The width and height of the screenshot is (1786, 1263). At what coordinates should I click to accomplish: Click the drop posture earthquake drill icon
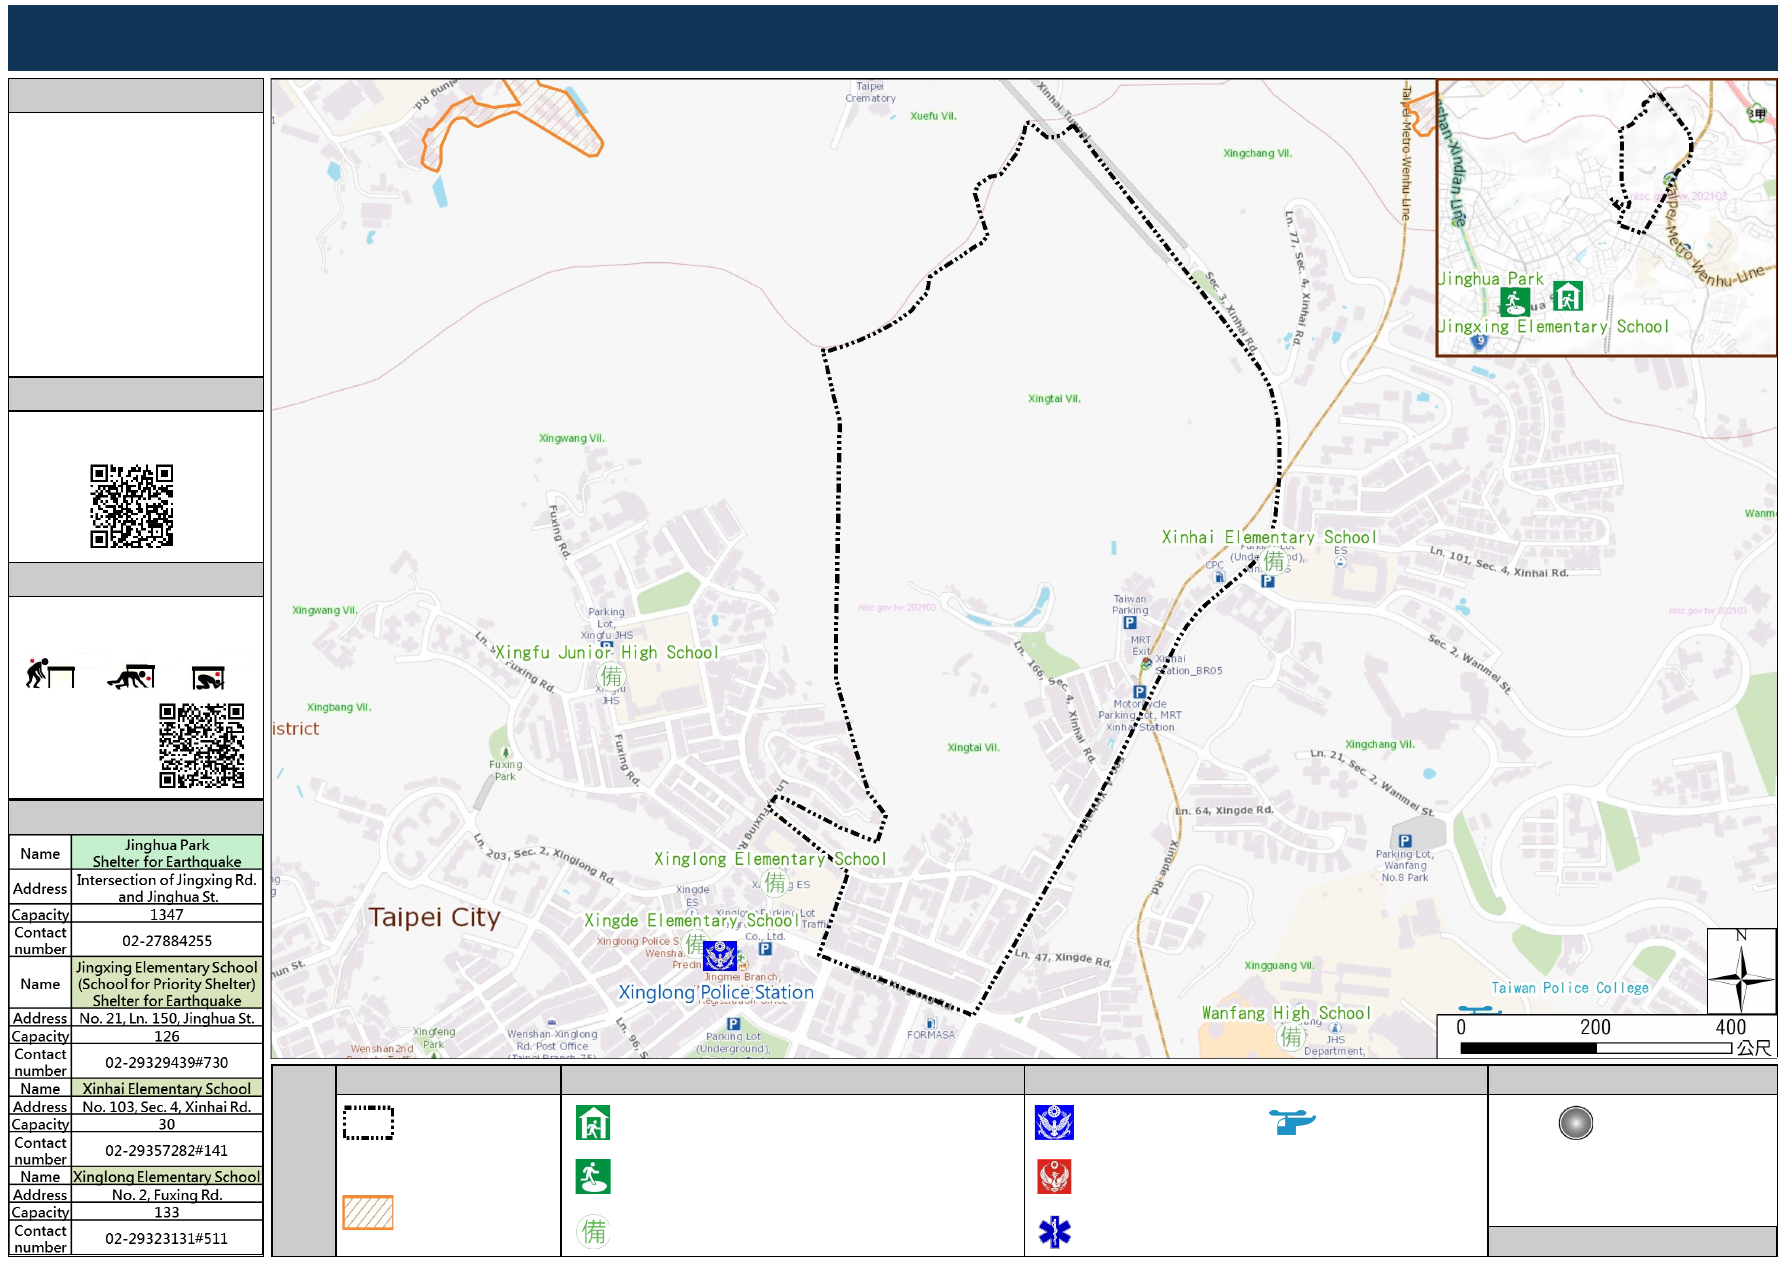pos(50,674)
